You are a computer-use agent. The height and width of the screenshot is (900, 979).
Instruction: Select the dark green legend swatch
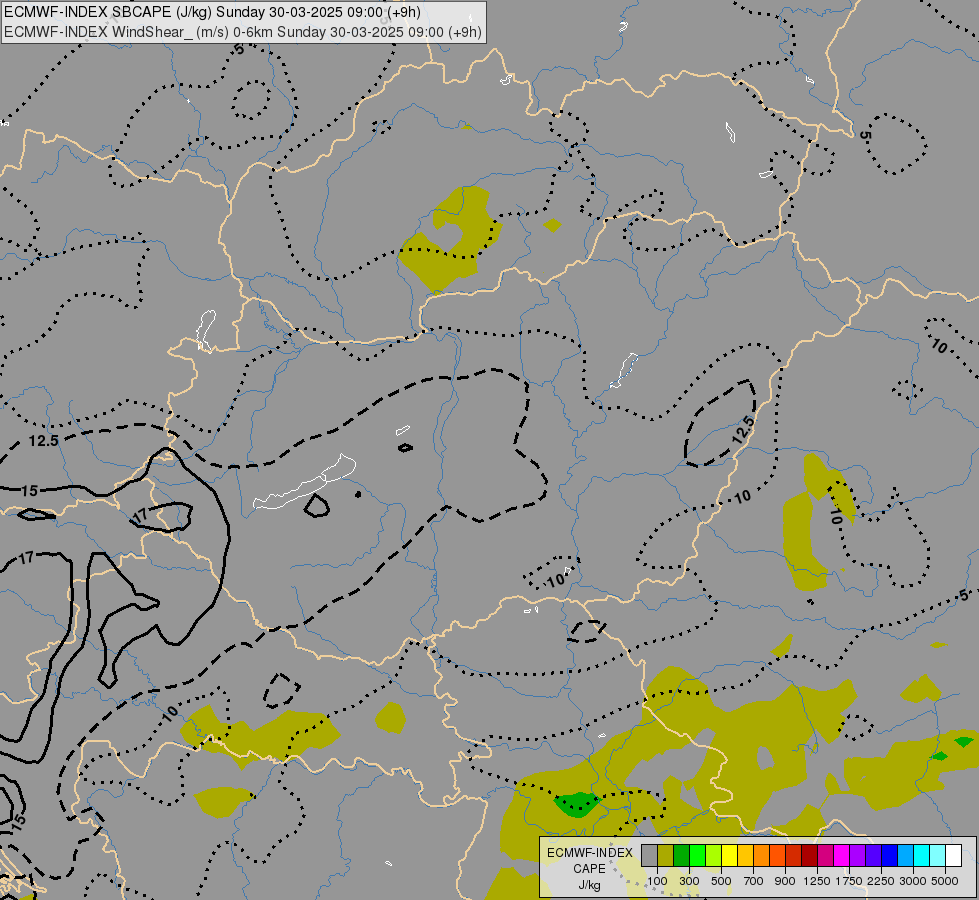pos(682,856)
